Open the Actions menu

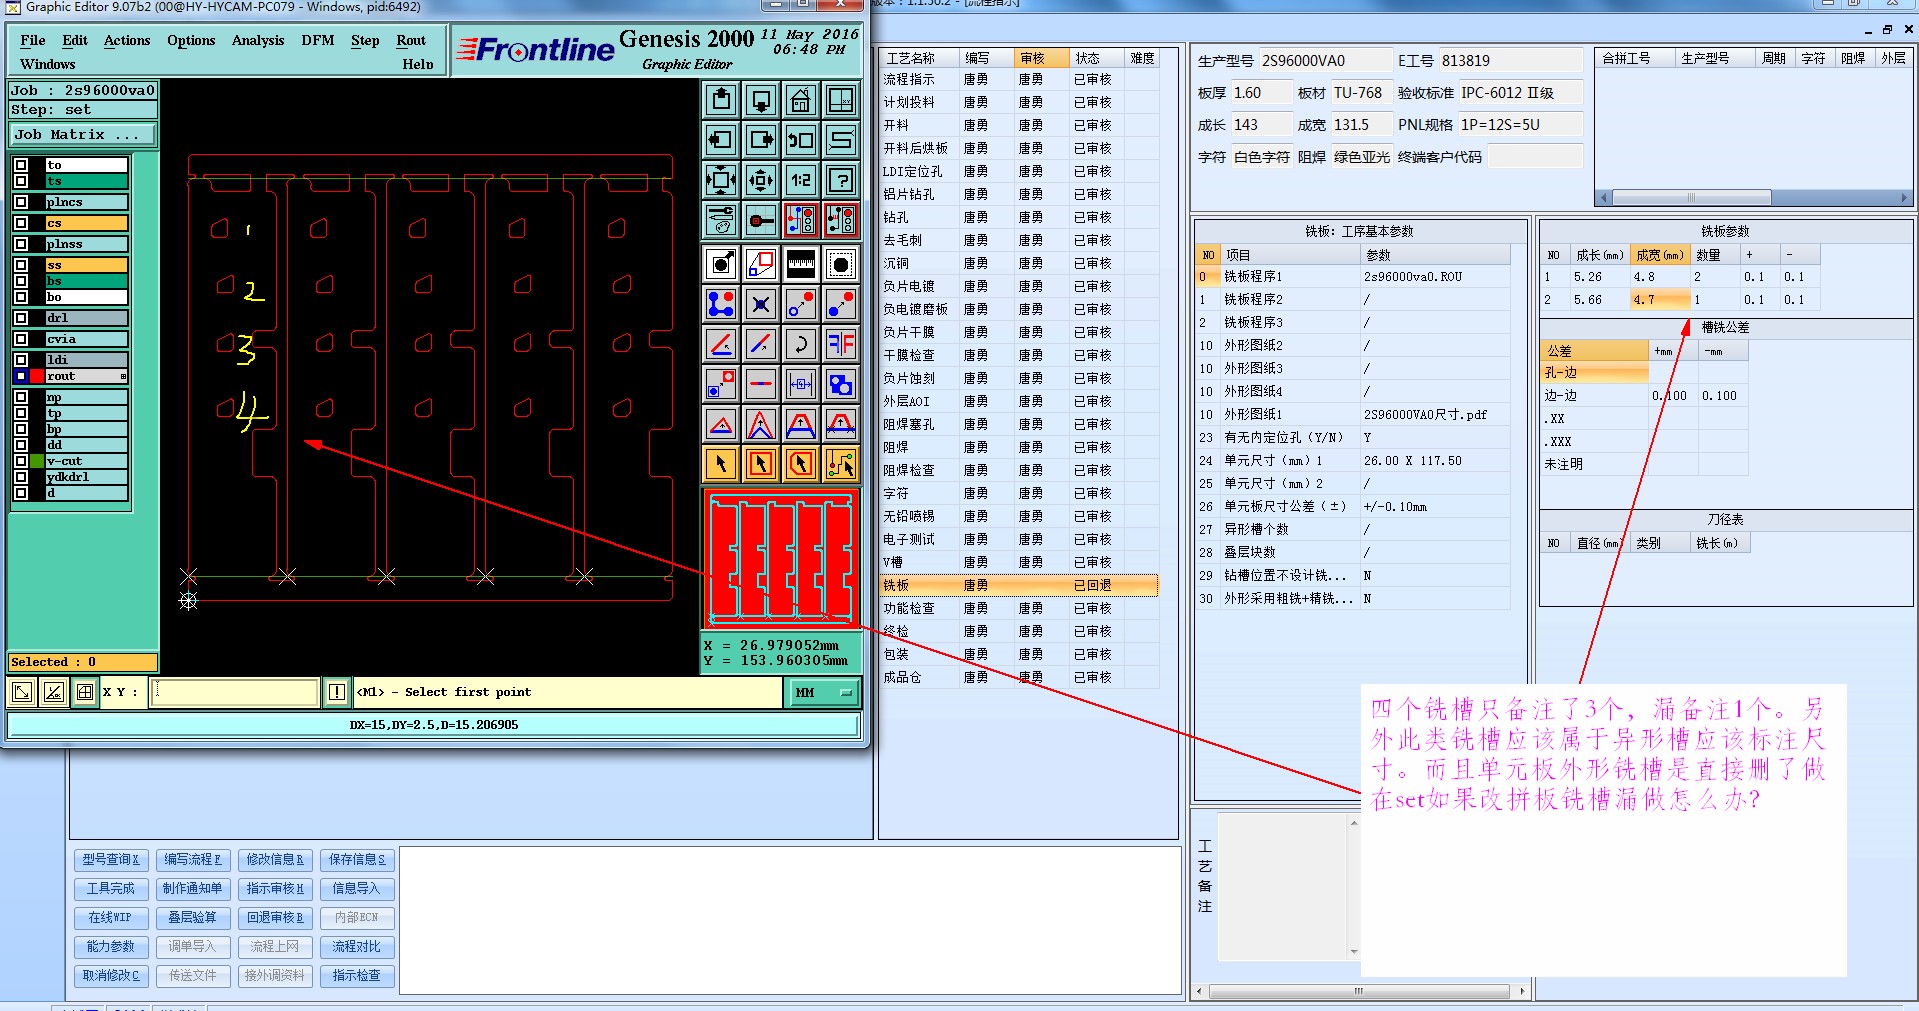(x=127, y=40)
